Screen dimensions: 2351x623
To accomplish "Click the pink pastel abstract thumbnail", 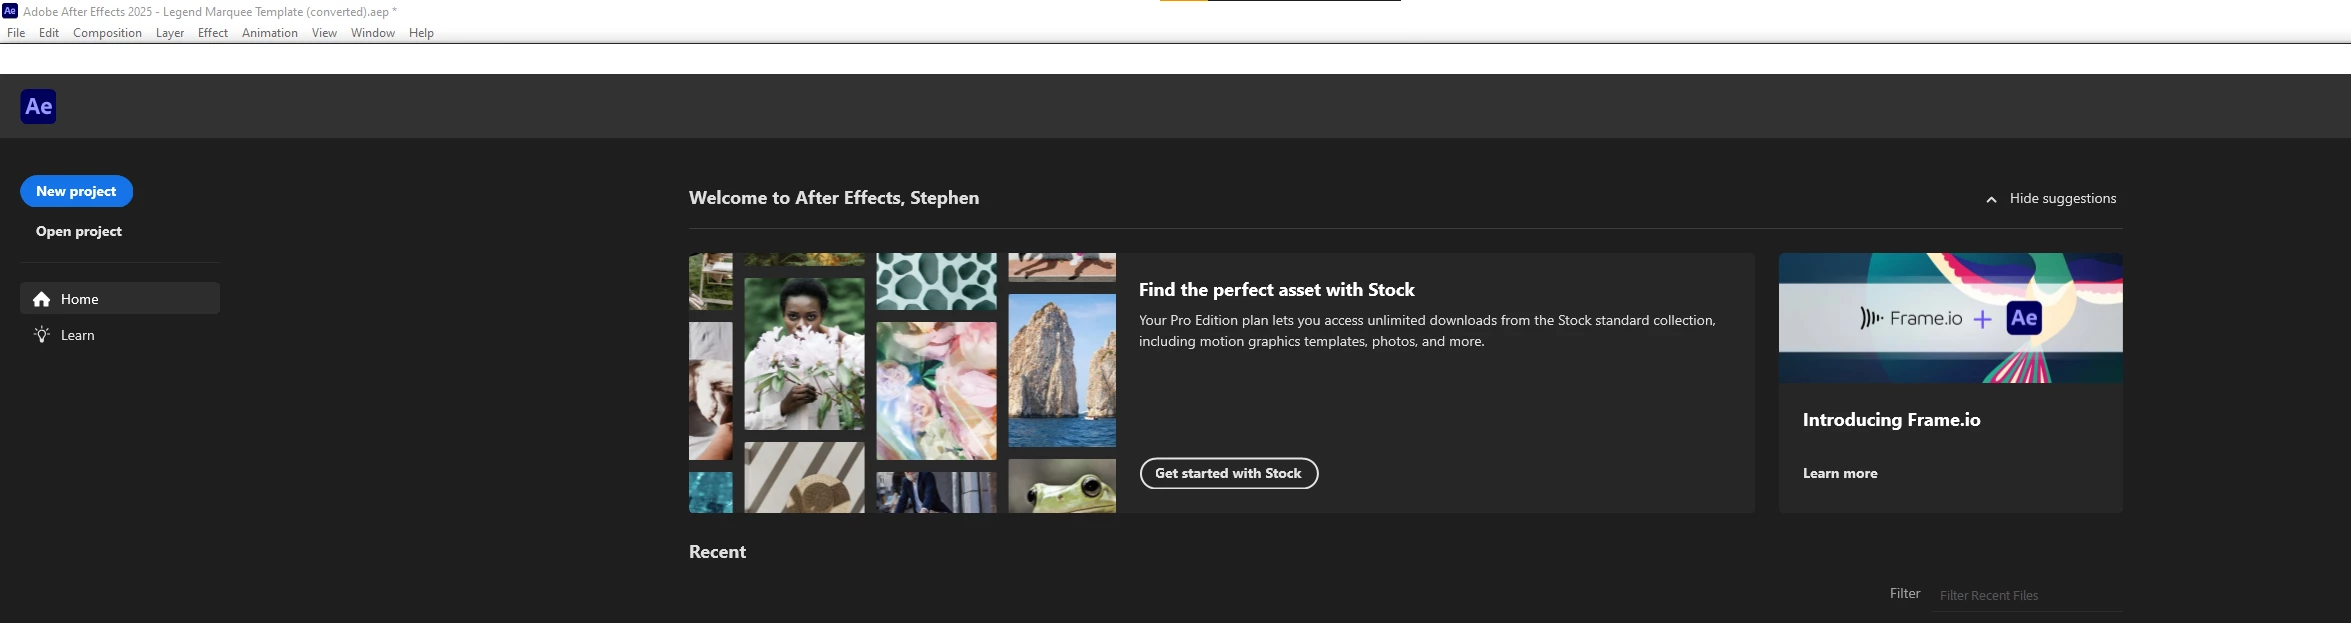I will pyautogui.click(x=936, y=391).
